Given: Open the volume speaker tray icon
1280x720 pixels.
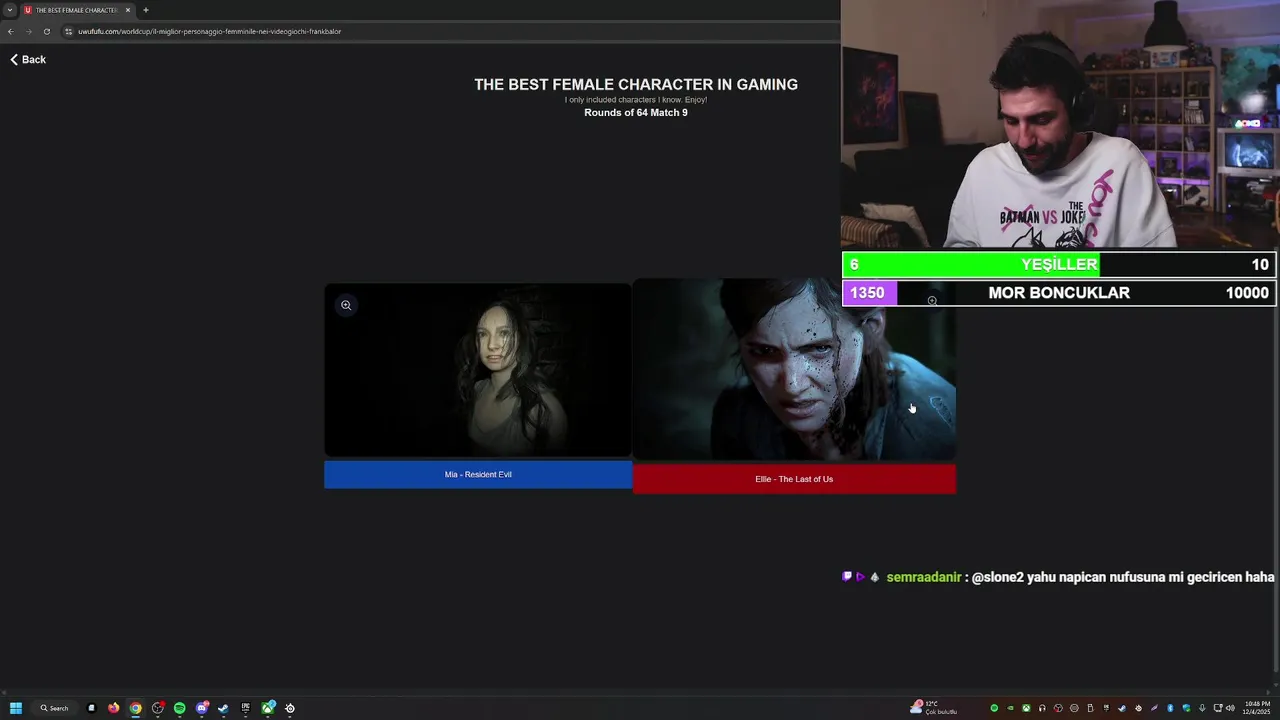Looking at the screenshot, I should 1230,708.
